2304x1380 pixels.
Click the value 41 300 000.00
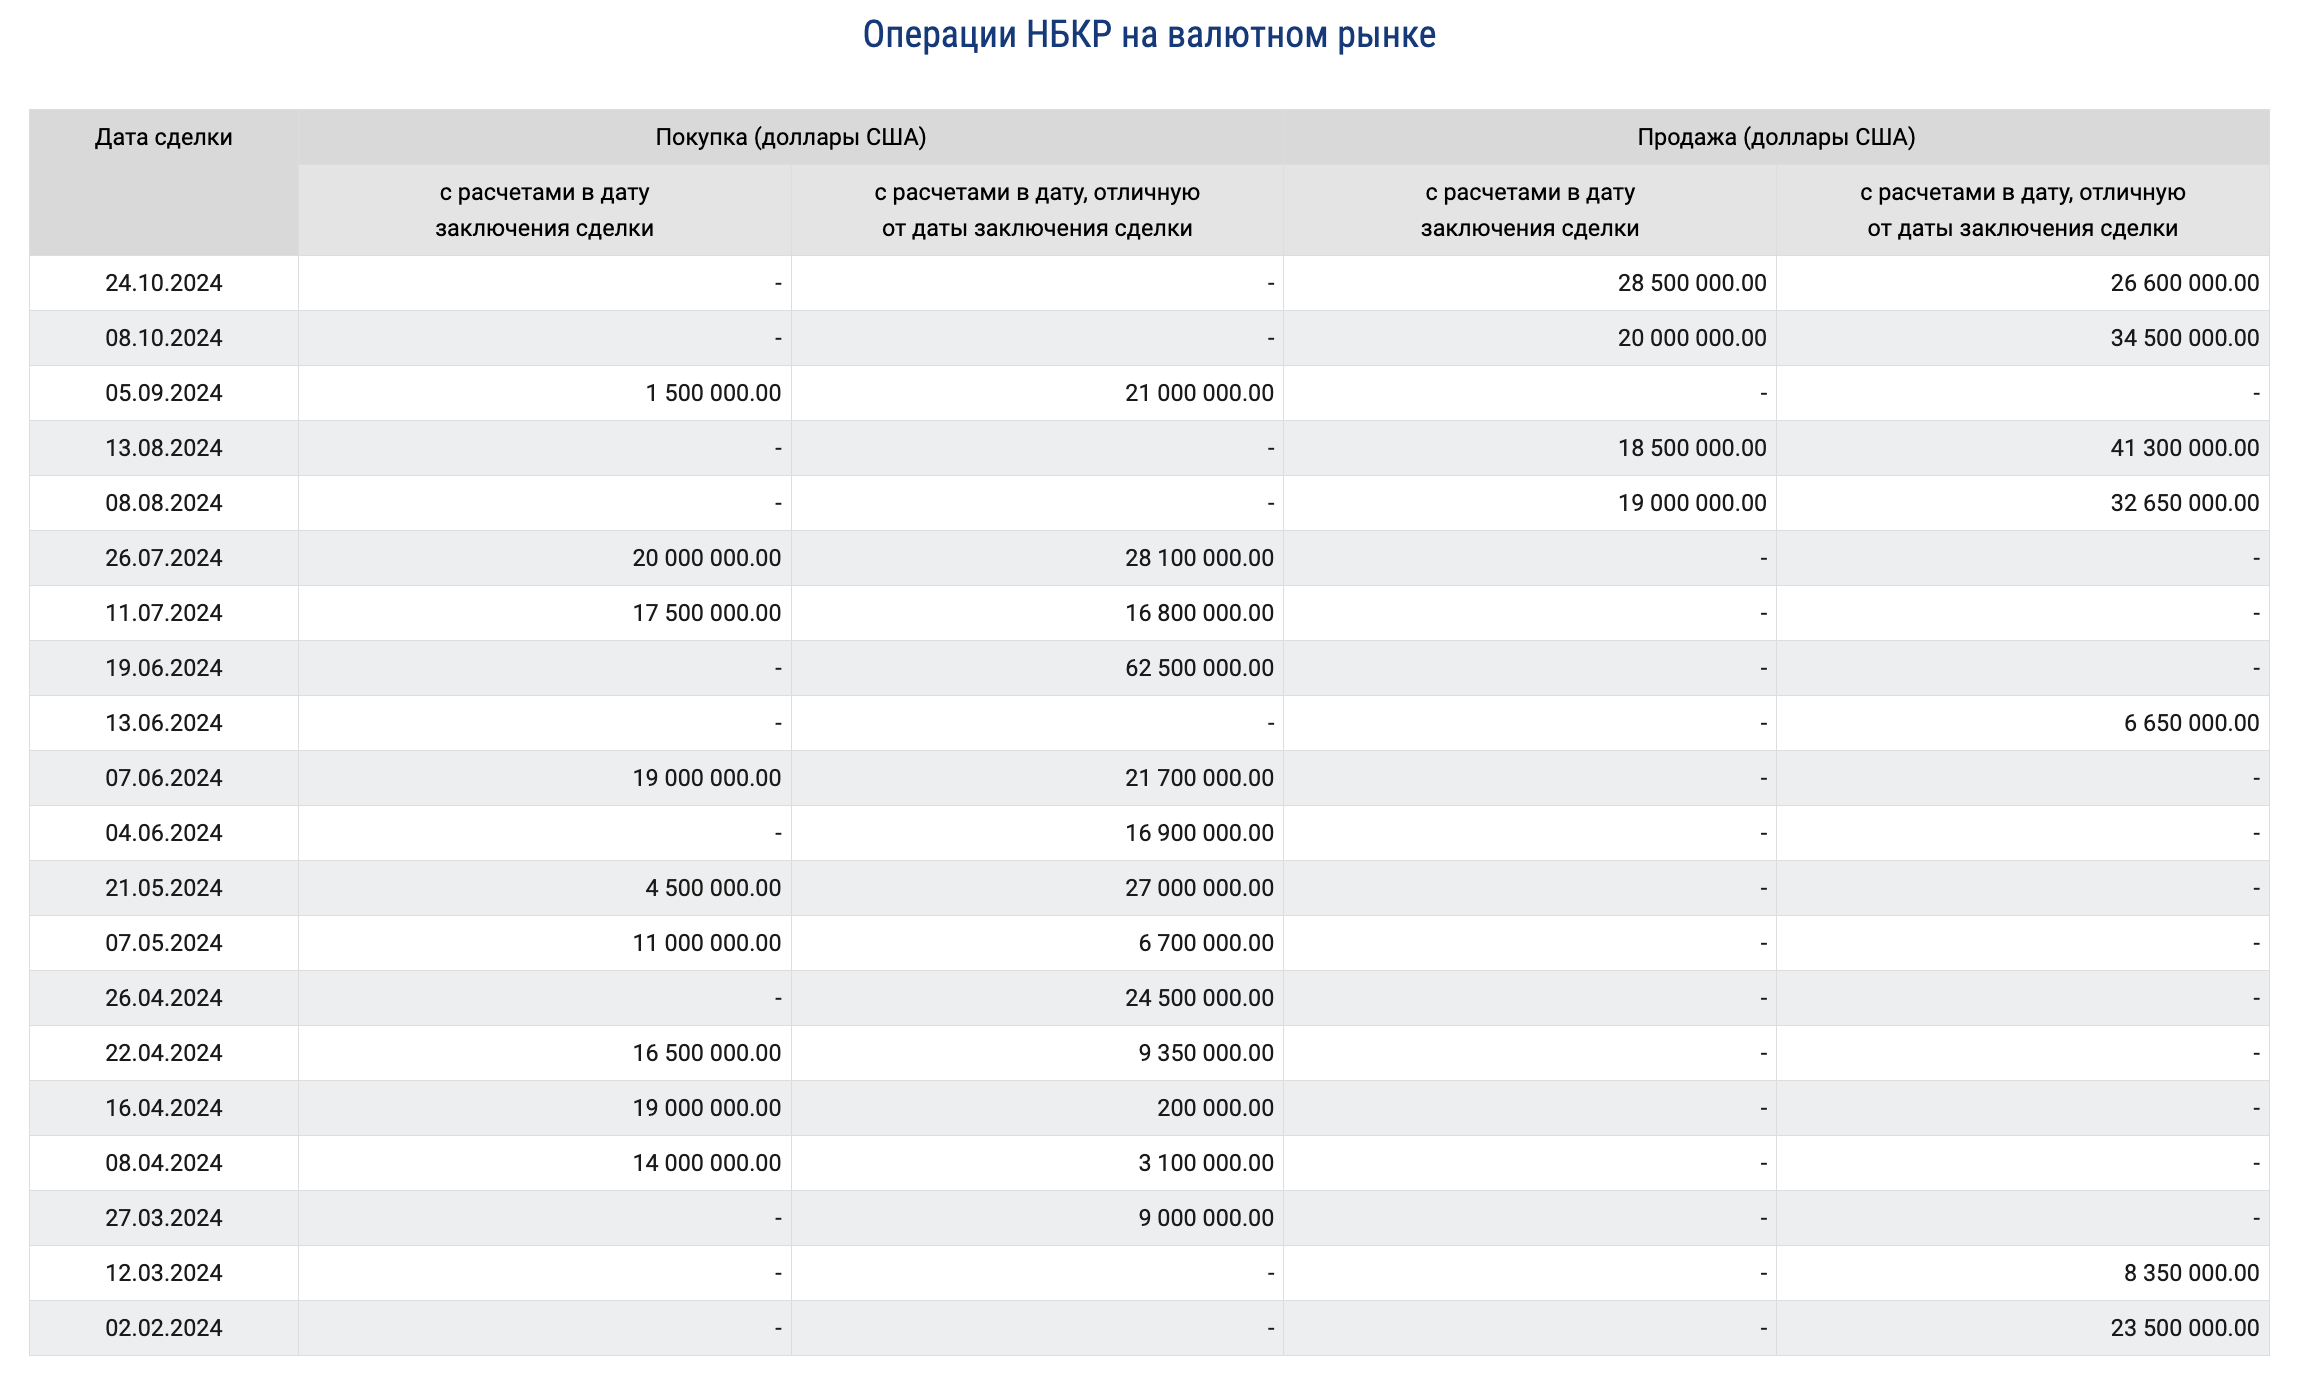click(2184, 448)
